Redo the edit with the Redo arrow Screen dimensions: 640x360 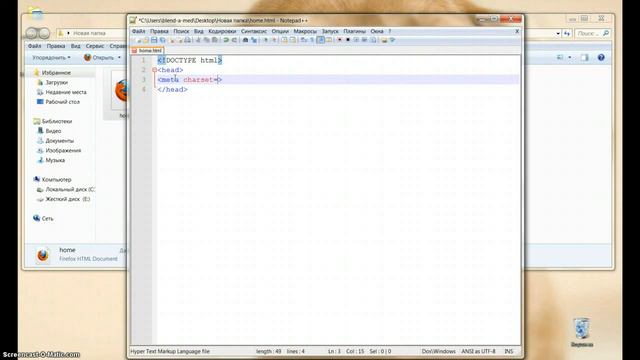(x=234, y=40)
